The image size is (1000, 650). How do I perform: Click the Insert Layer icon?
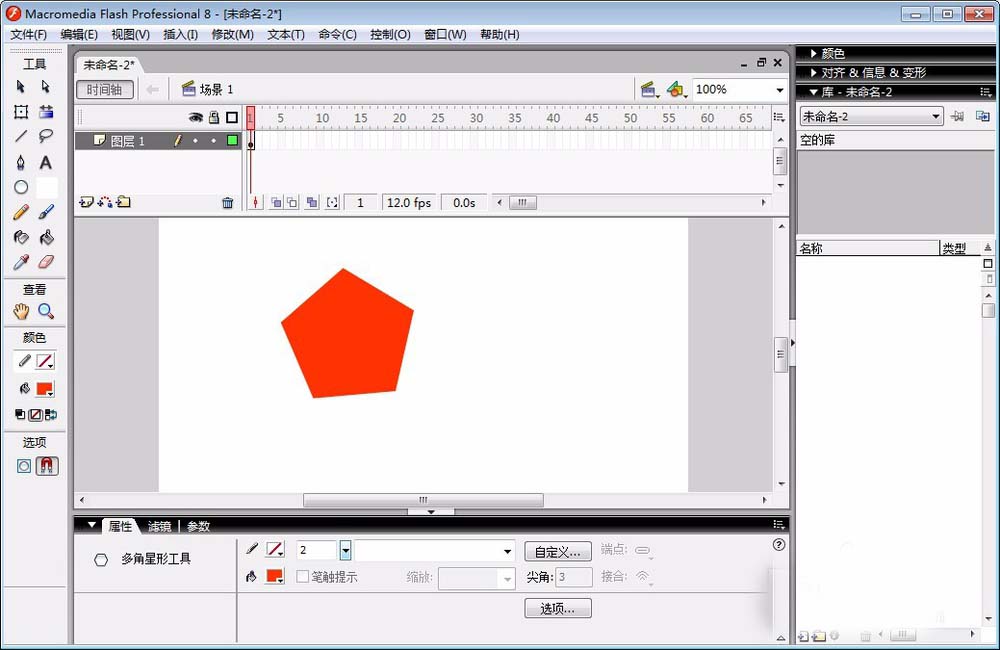tap(86, 202)
